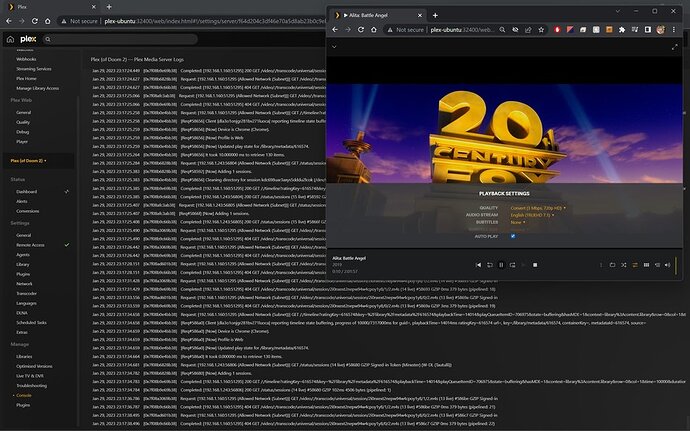Select Player under Plex Web

click(22, 141)
